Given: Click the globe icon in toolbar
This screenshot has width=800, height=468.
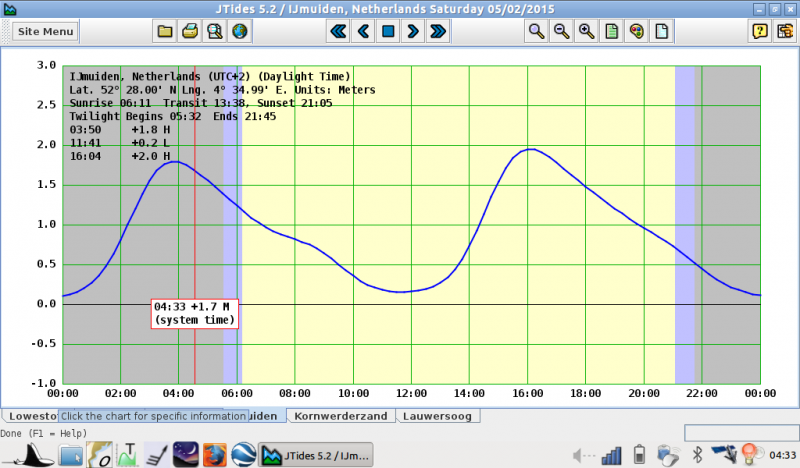Looking at the screenshot, I should (x=239, y=31).
